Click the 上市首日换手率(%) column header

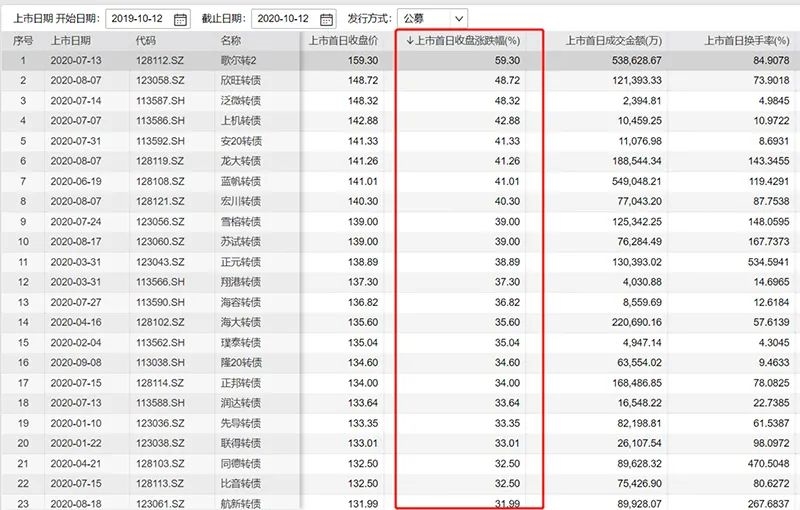click(x=746, y=41)
